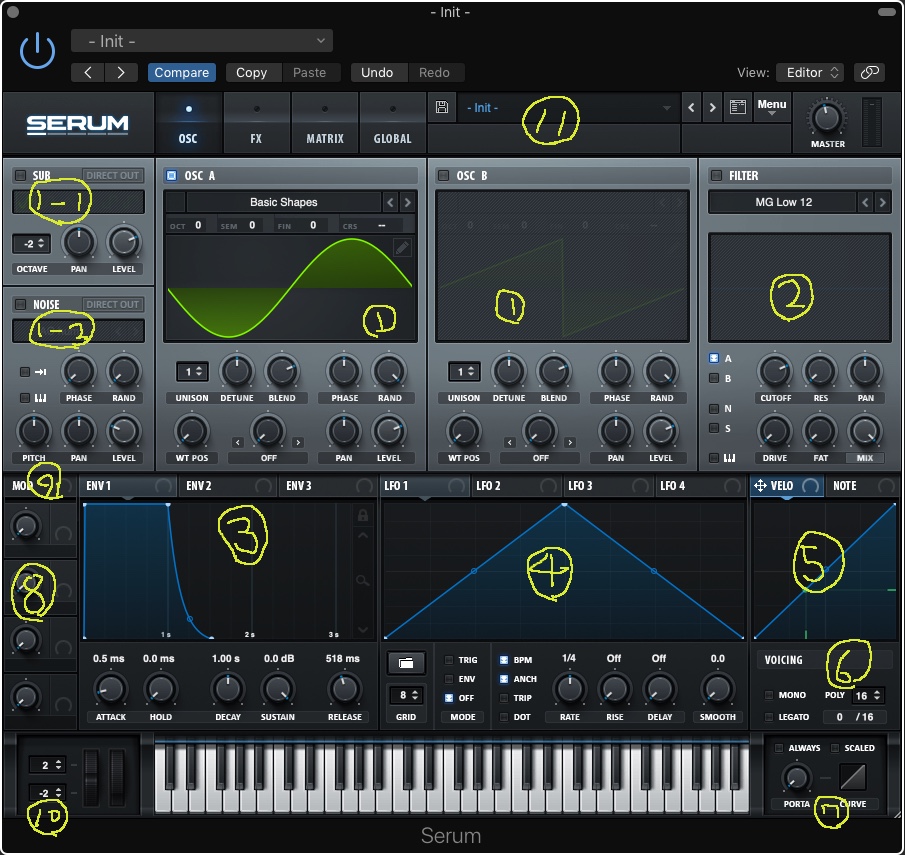Viewport: 905px width, 855px height.
Task: Click next warp mode arrow in OSC B
Action: pyautogui.click(x=570, y=442)
